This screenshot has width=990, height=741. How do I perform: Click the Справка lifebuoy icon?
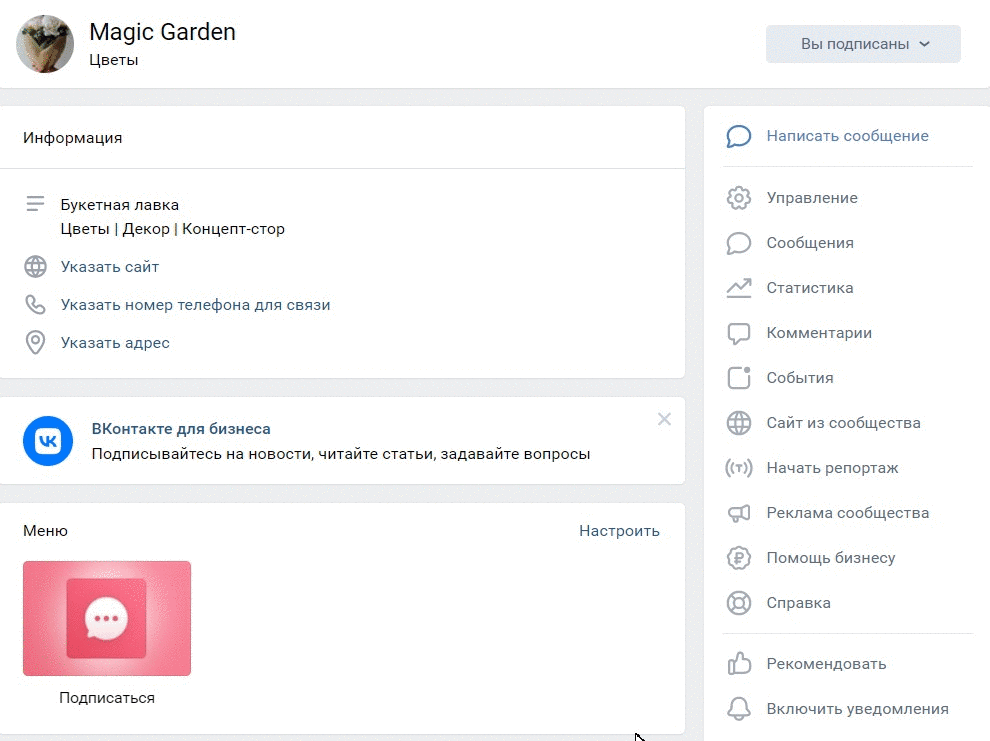pyautogui.click(x=739, y=603)
